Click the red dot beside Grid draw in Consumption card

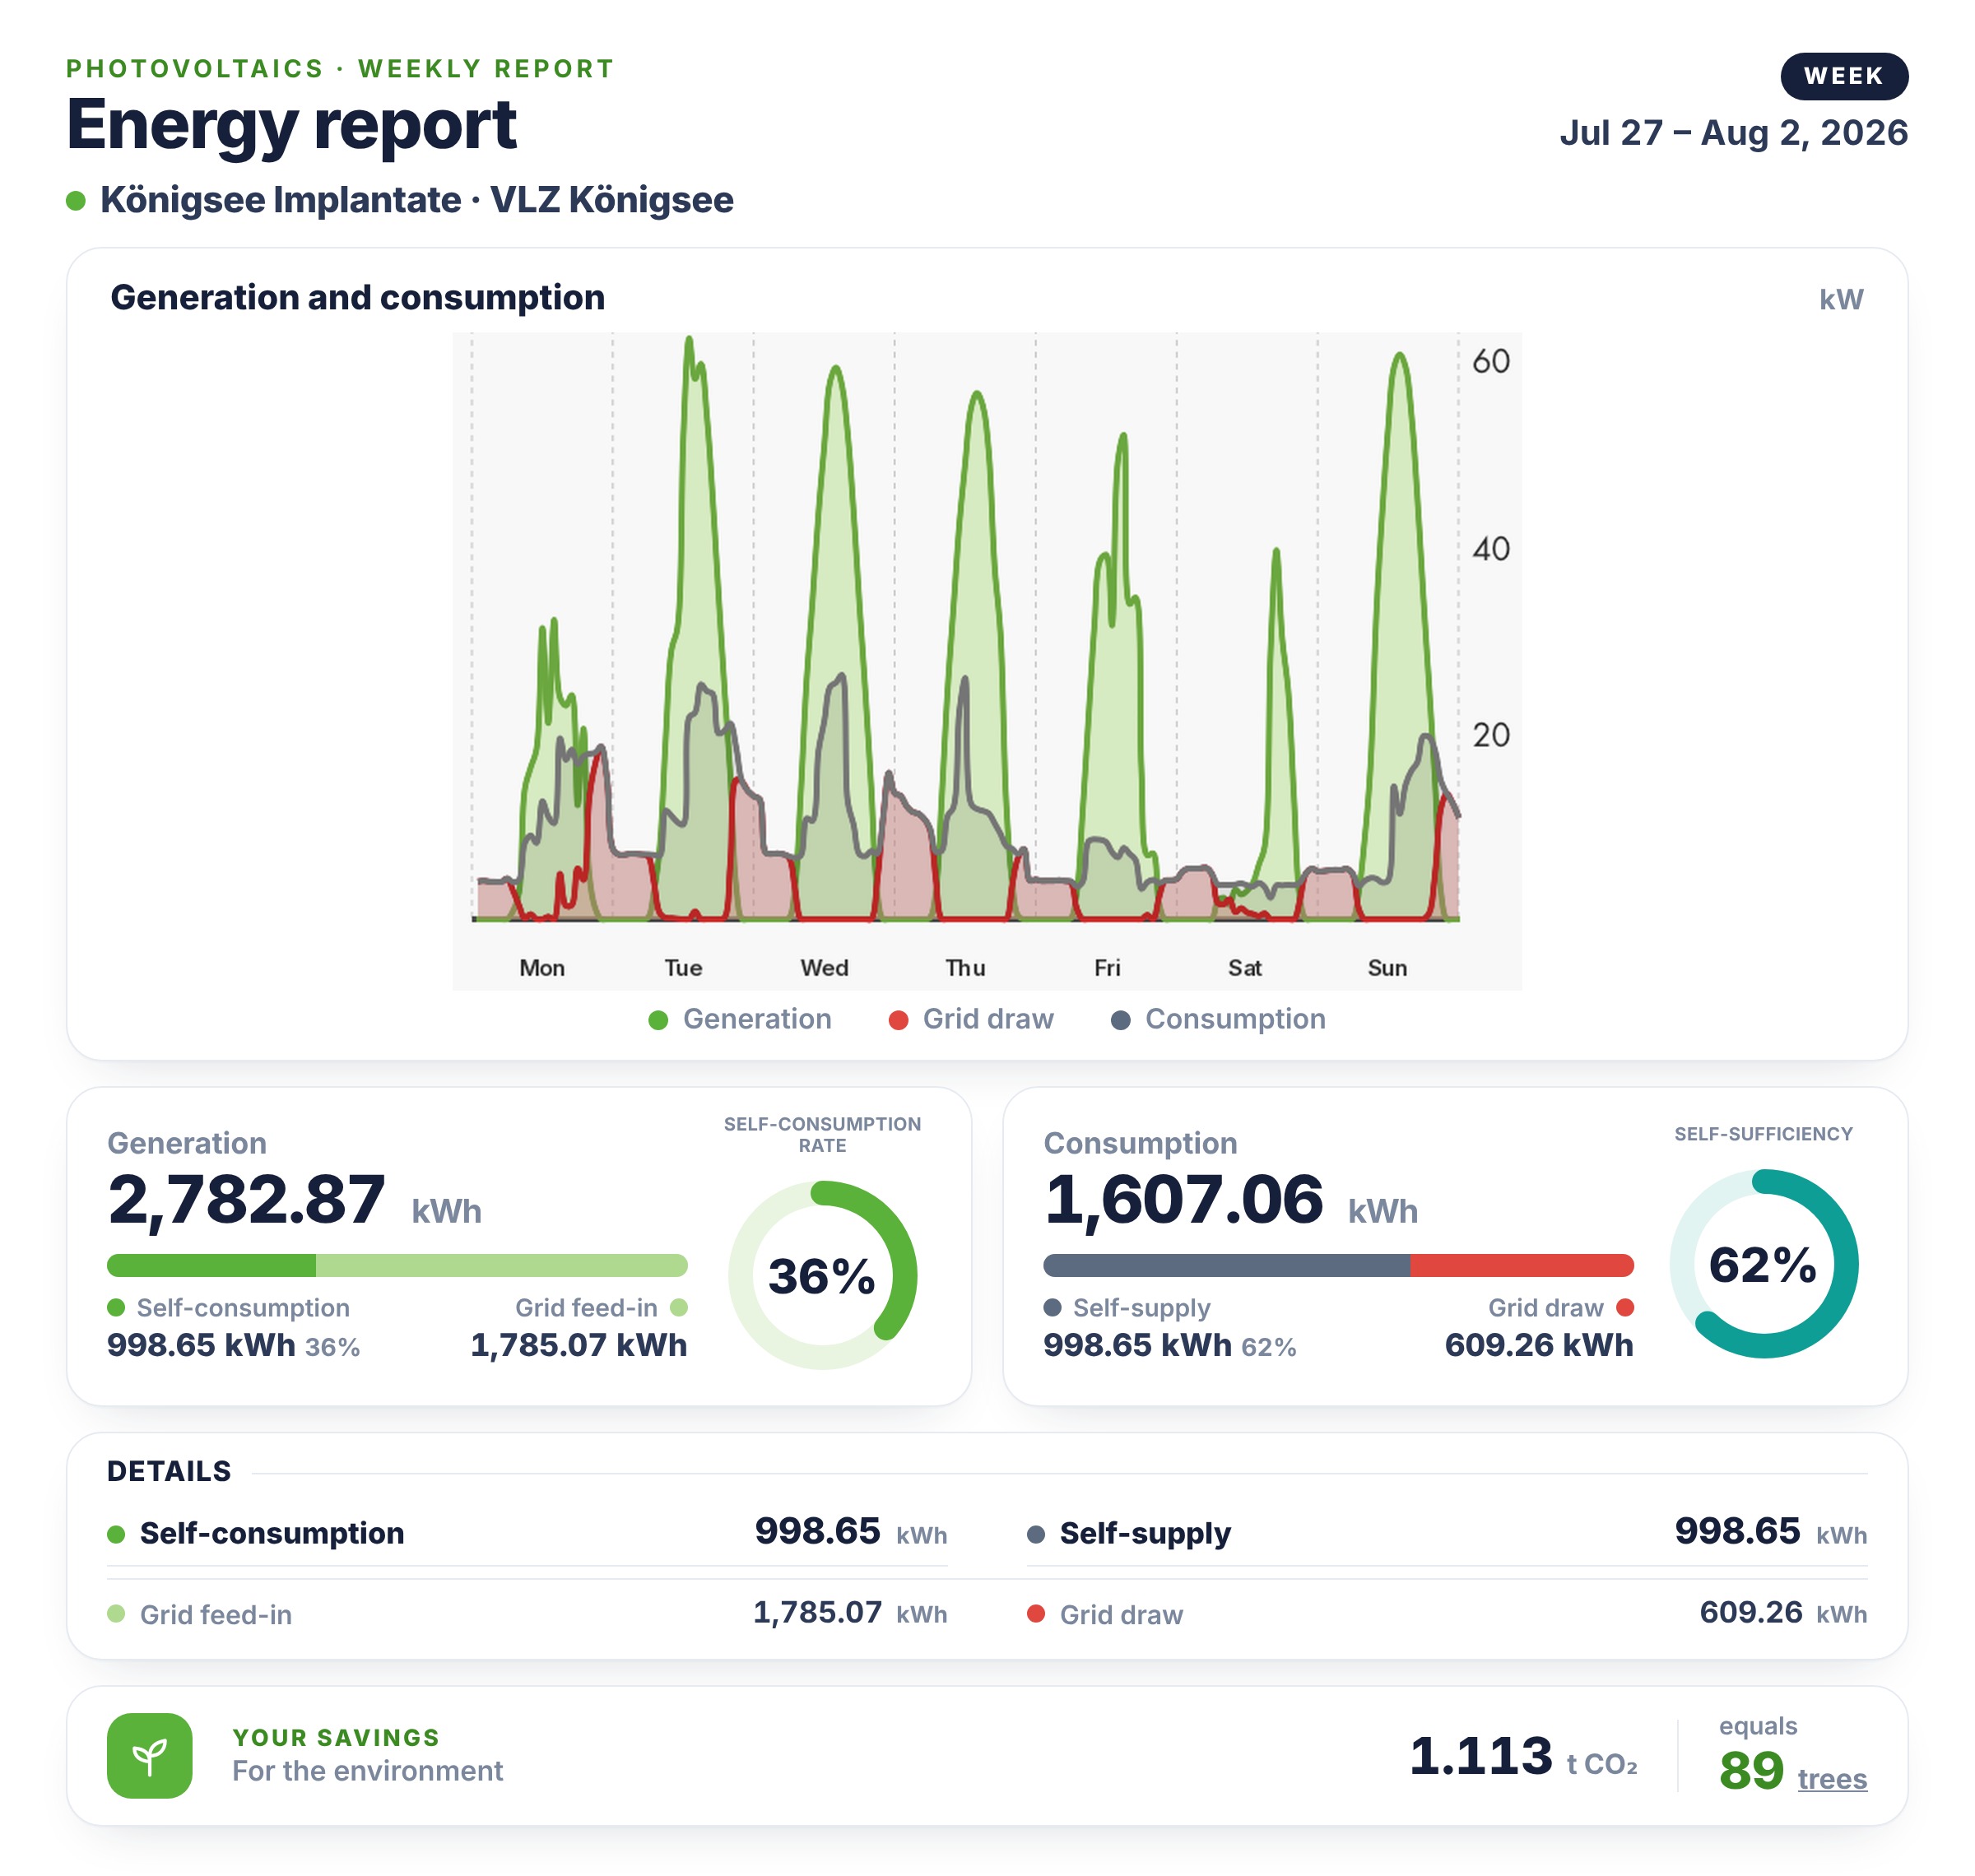coord(1625,1308)
